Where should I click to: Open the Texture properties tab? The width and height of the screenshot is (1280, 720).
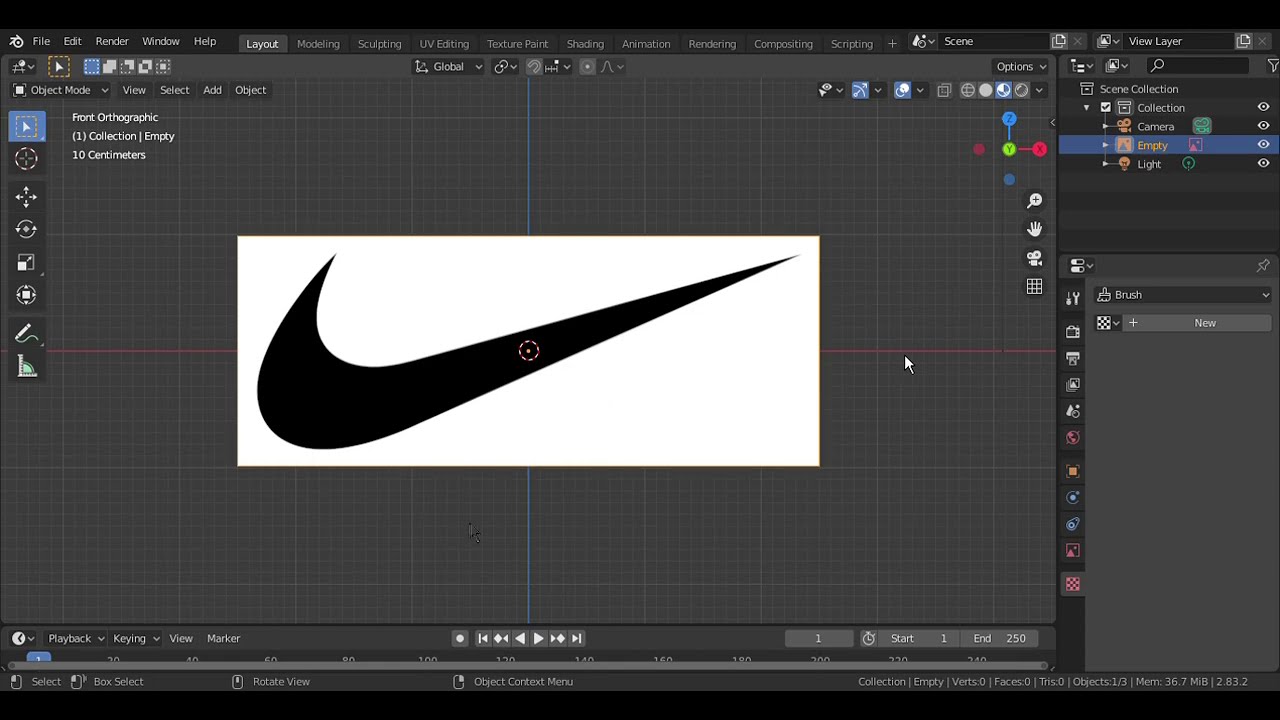point(1073,584)
